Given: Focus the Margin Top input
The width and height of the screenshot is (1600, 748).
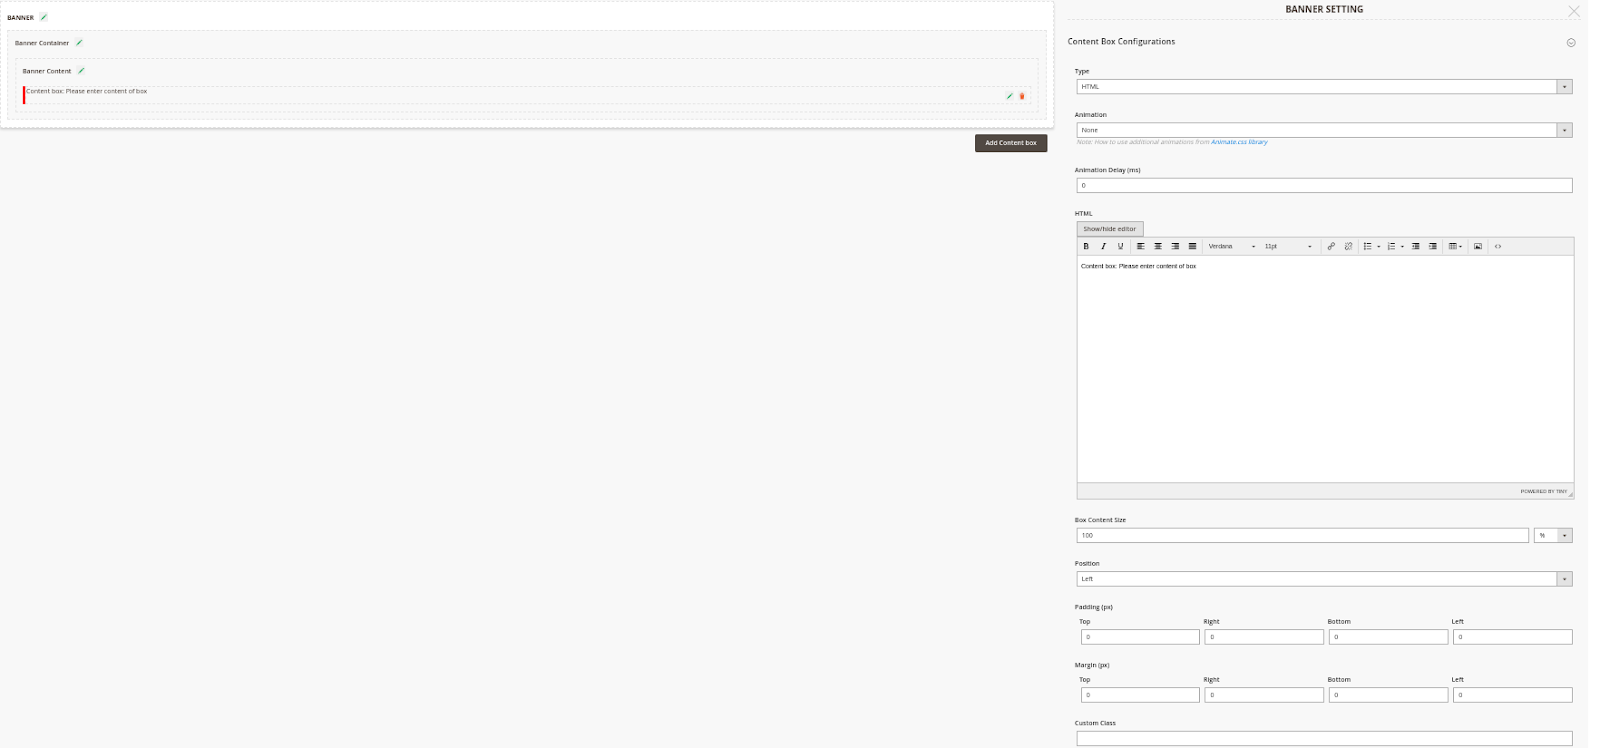Looking at the screenshot, I should click(1140, 695).
